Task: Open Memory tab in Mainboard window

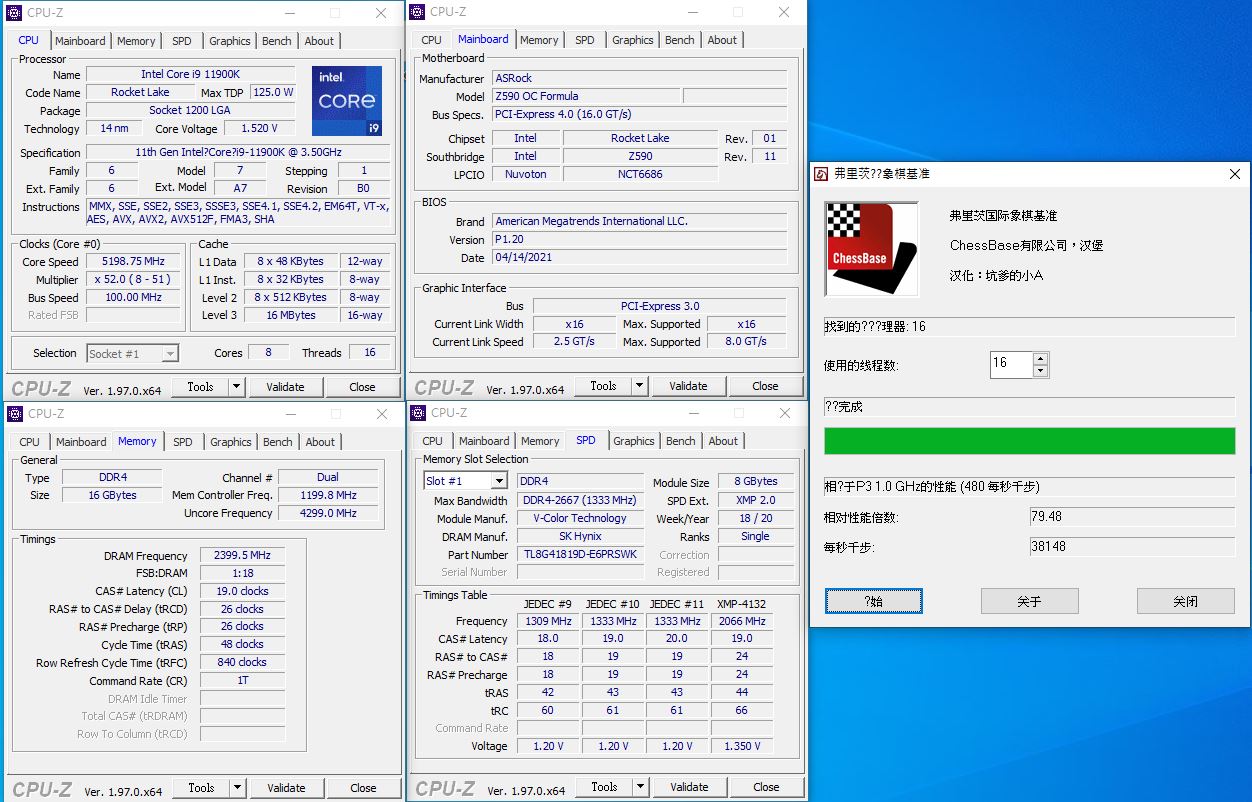Action: click(x=539, y=40)
